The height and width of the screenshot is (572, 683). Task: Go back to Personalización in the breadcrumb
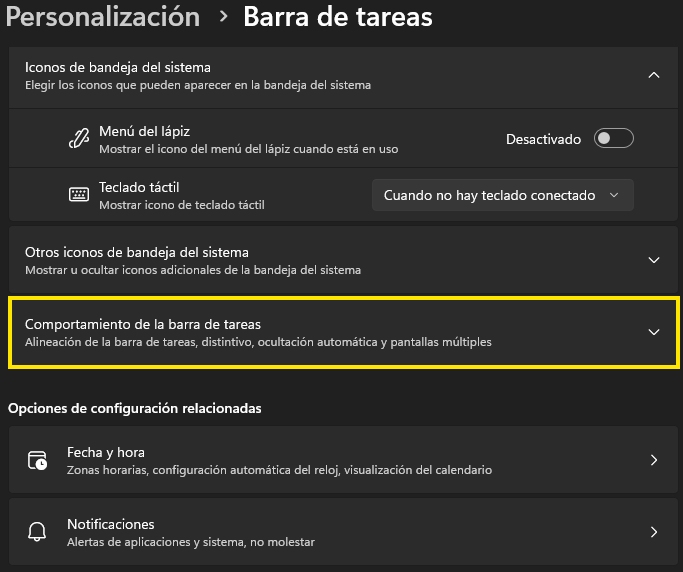tap(104, 17)
